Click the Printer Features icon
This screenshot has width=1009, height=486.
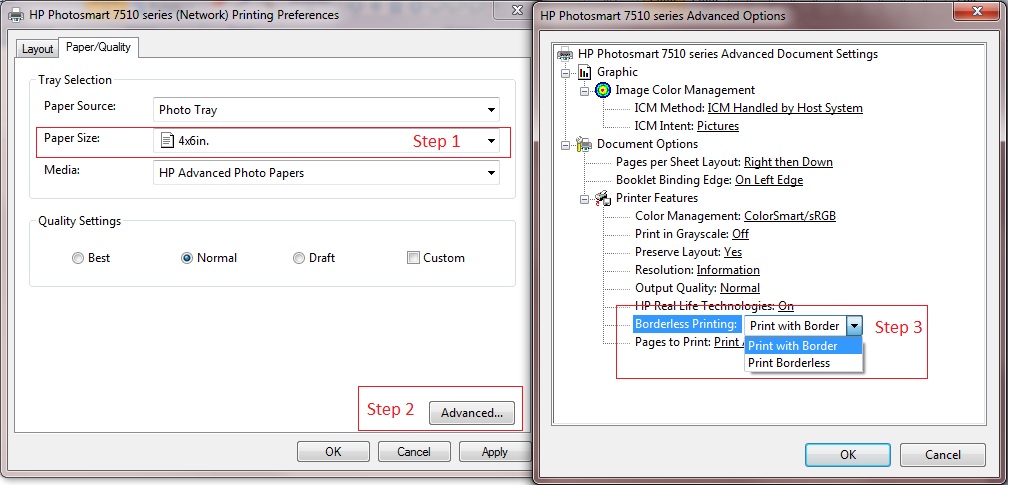[603, 198]
